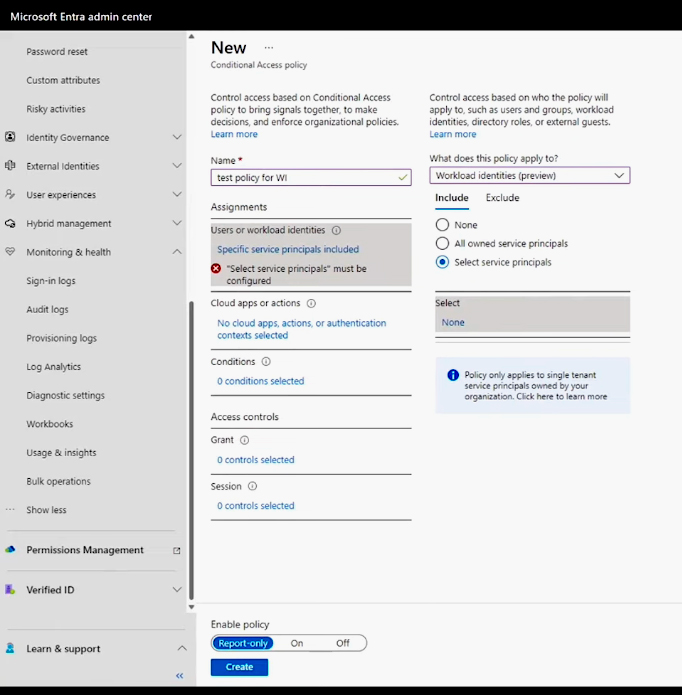
Task: Collapse the sidebar with the double-chevron icon
Action: (x=179, y=675)
